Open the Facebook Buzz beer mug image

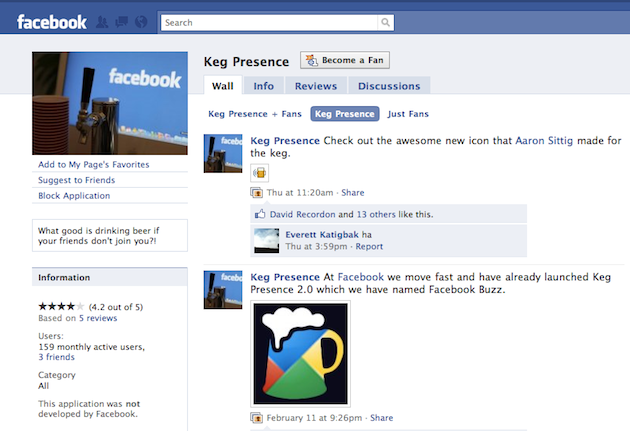pos(301,354)
